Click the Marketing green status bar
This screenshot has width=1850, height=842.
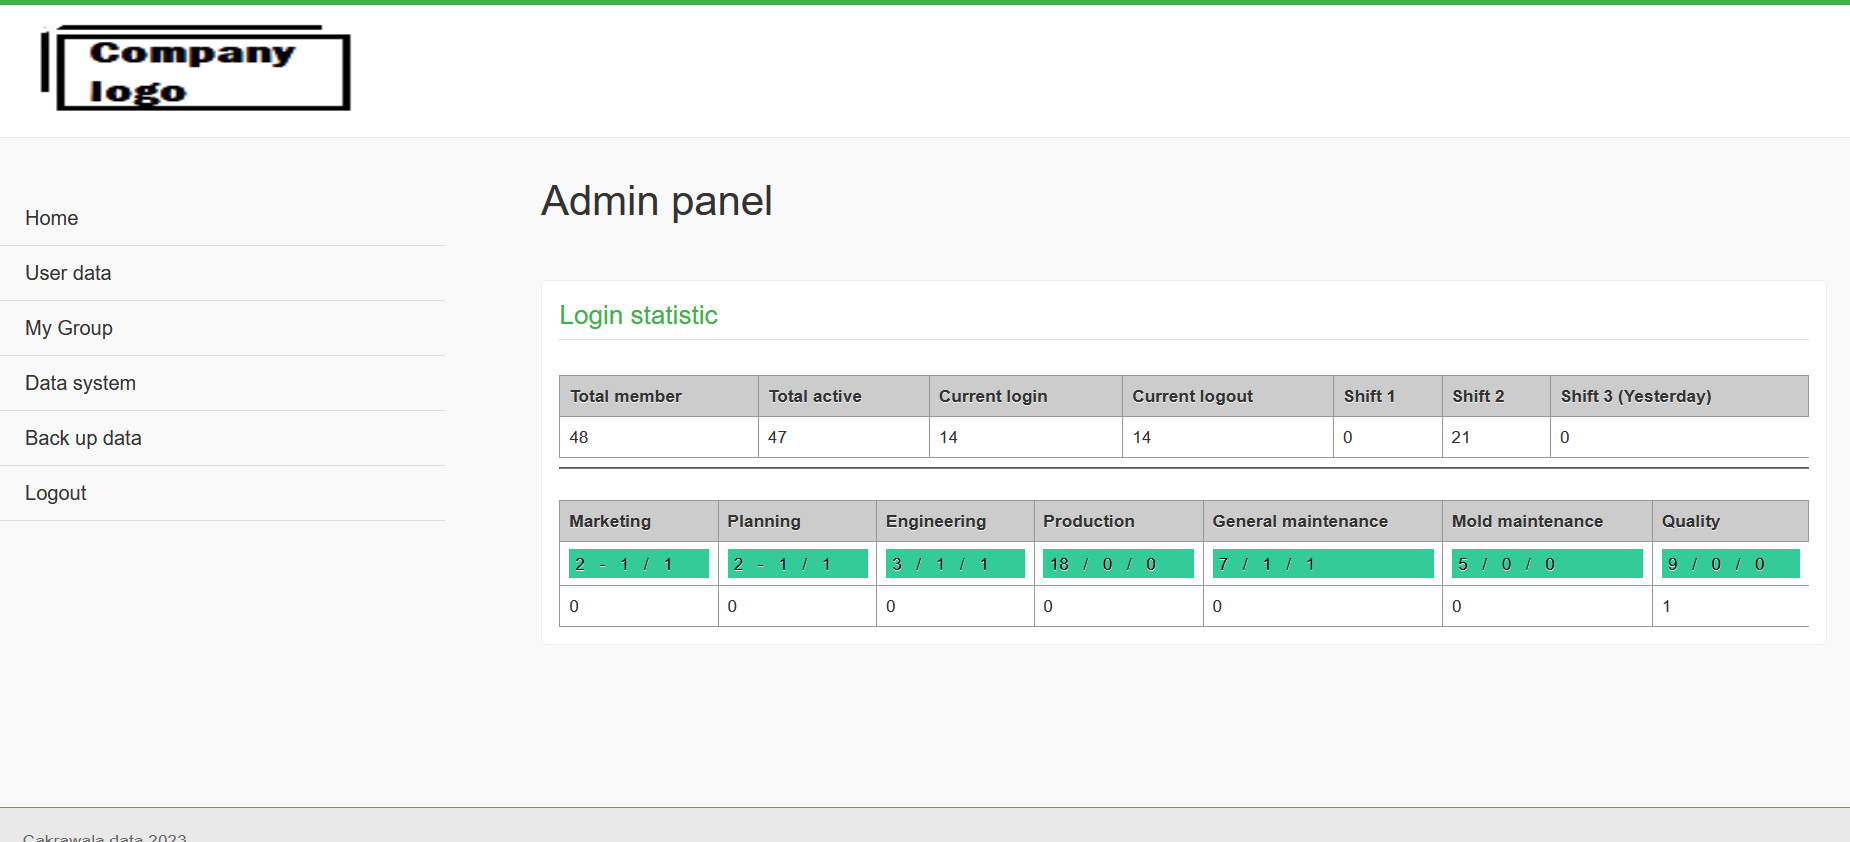click(x=638, y=564)
